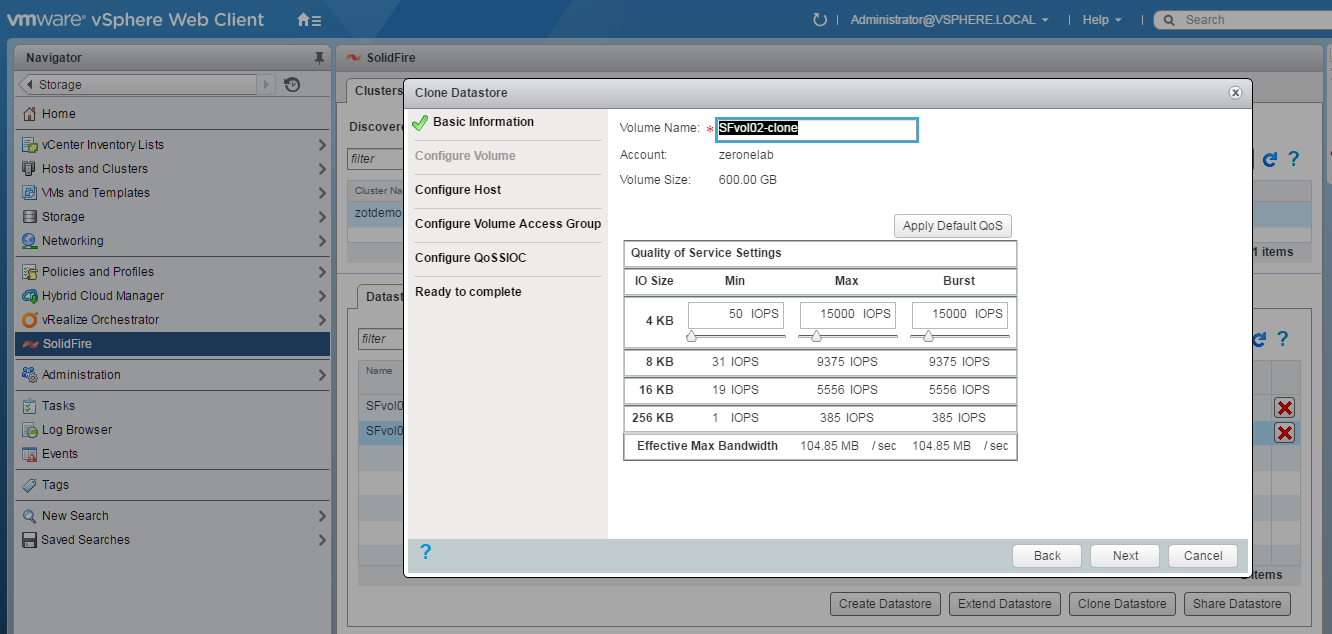1332x634 pixels.
Task: Open Administrator@VSPHERE.LOCAL user dropdown
Action: tap(949, 20)
